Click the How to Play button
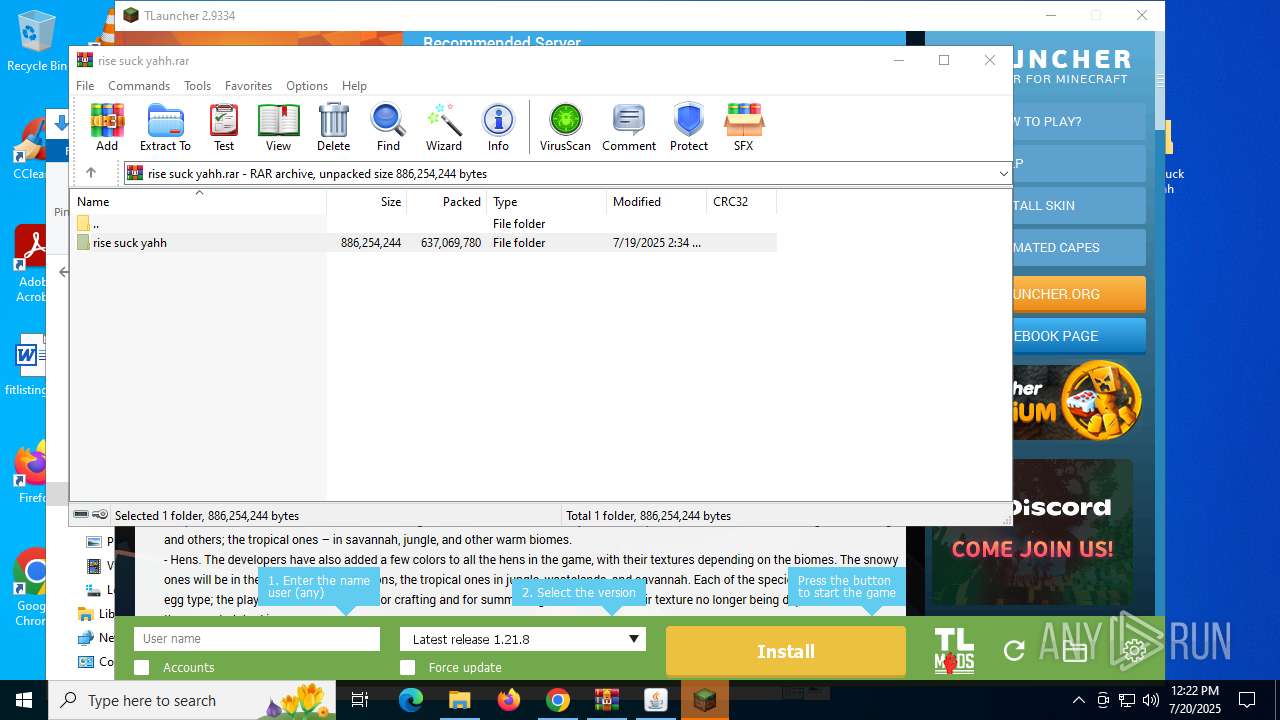This screenshot has width=1280, height=720. (1079, 121)
